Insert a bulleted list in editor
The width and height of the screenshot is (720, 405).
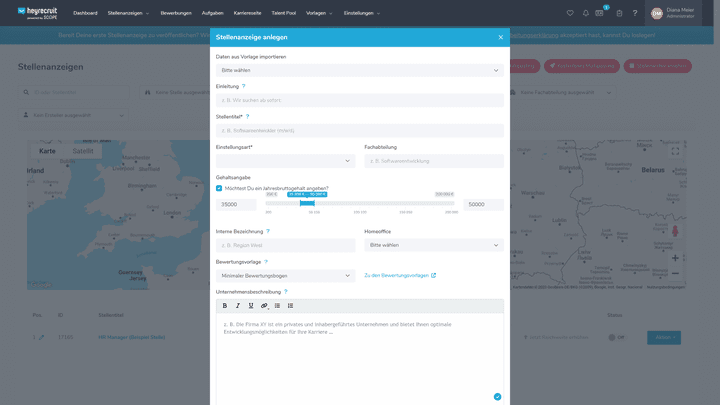(x=277, y=305)
